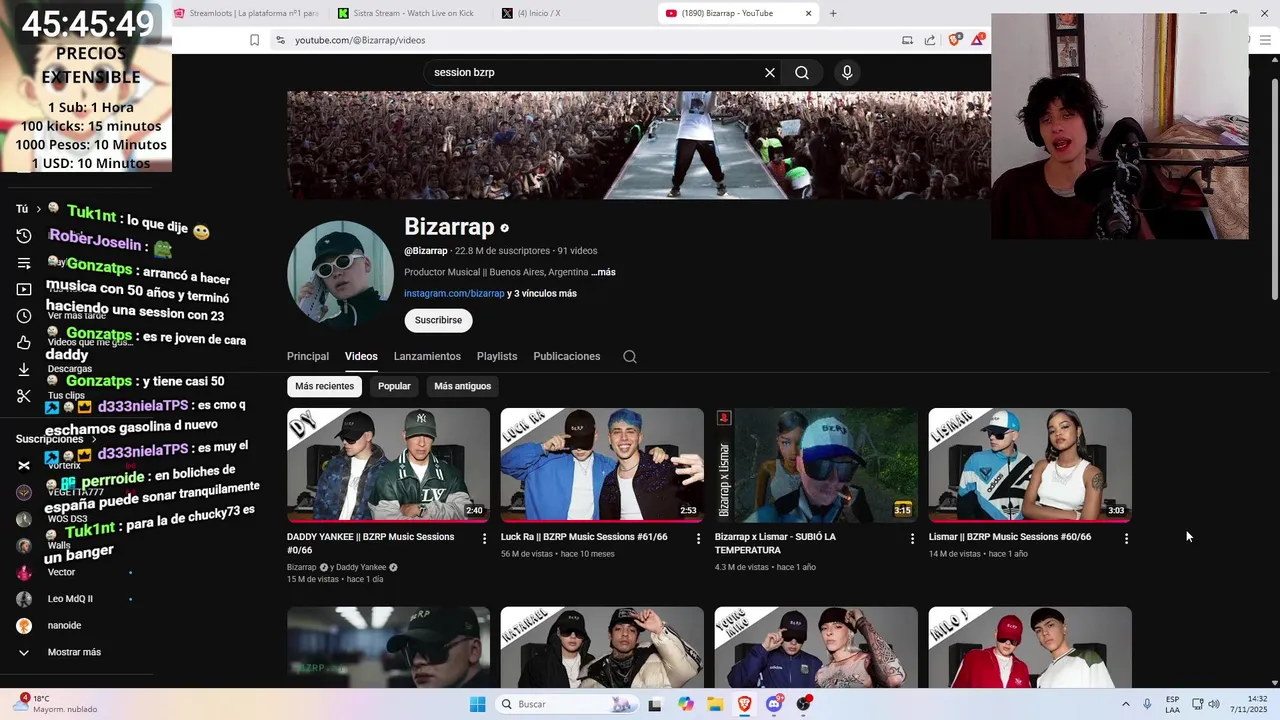
Task: Open the weather widget on the taskbar
Action: (x=56, y=704)
